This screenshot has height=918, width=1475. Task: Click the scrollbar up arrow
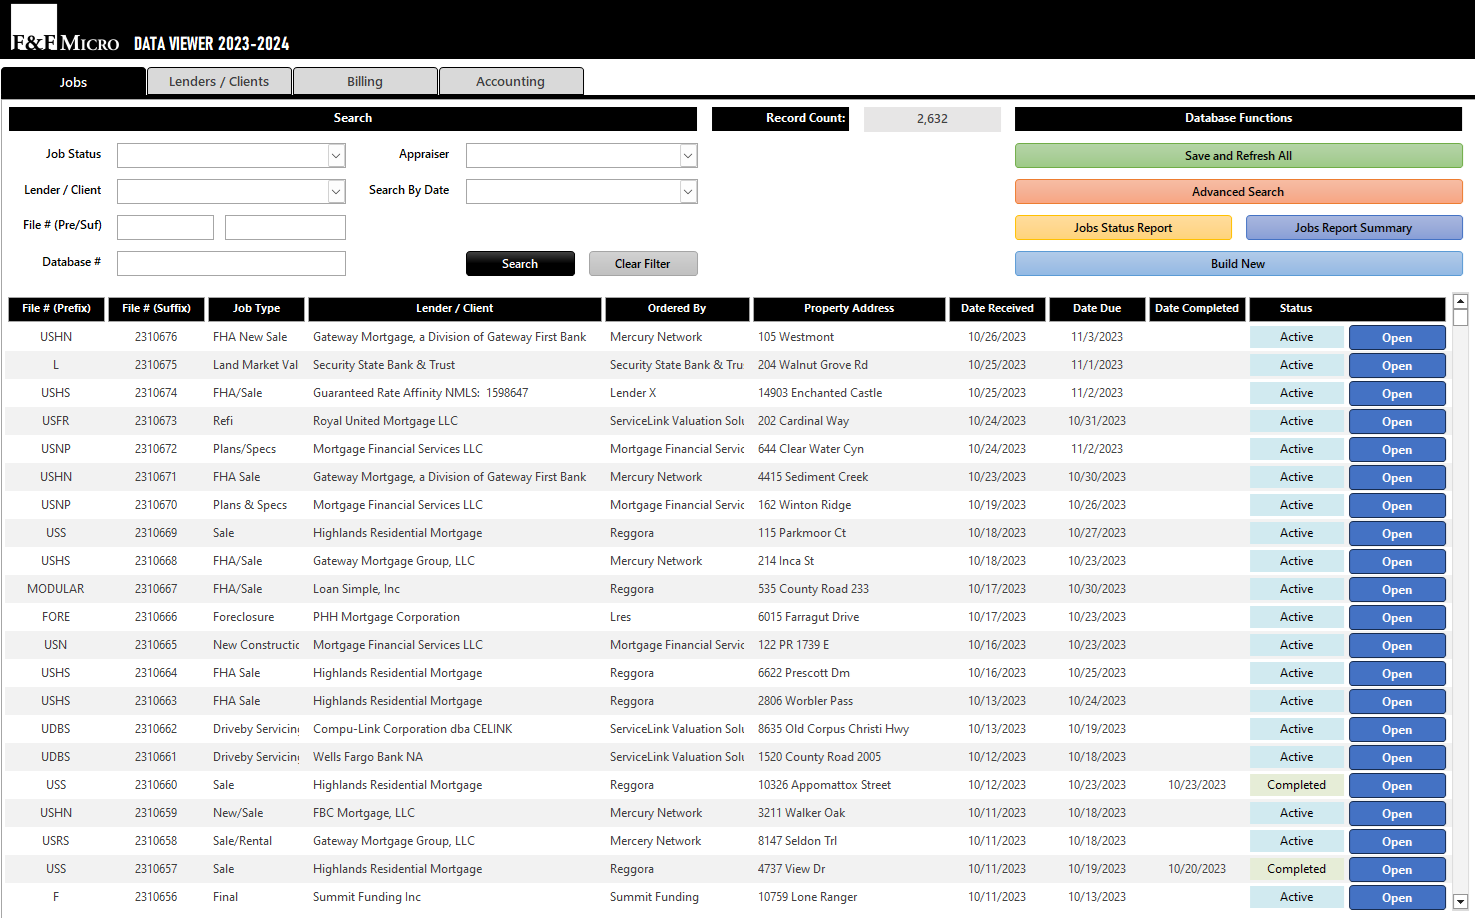click(1460, 301)
